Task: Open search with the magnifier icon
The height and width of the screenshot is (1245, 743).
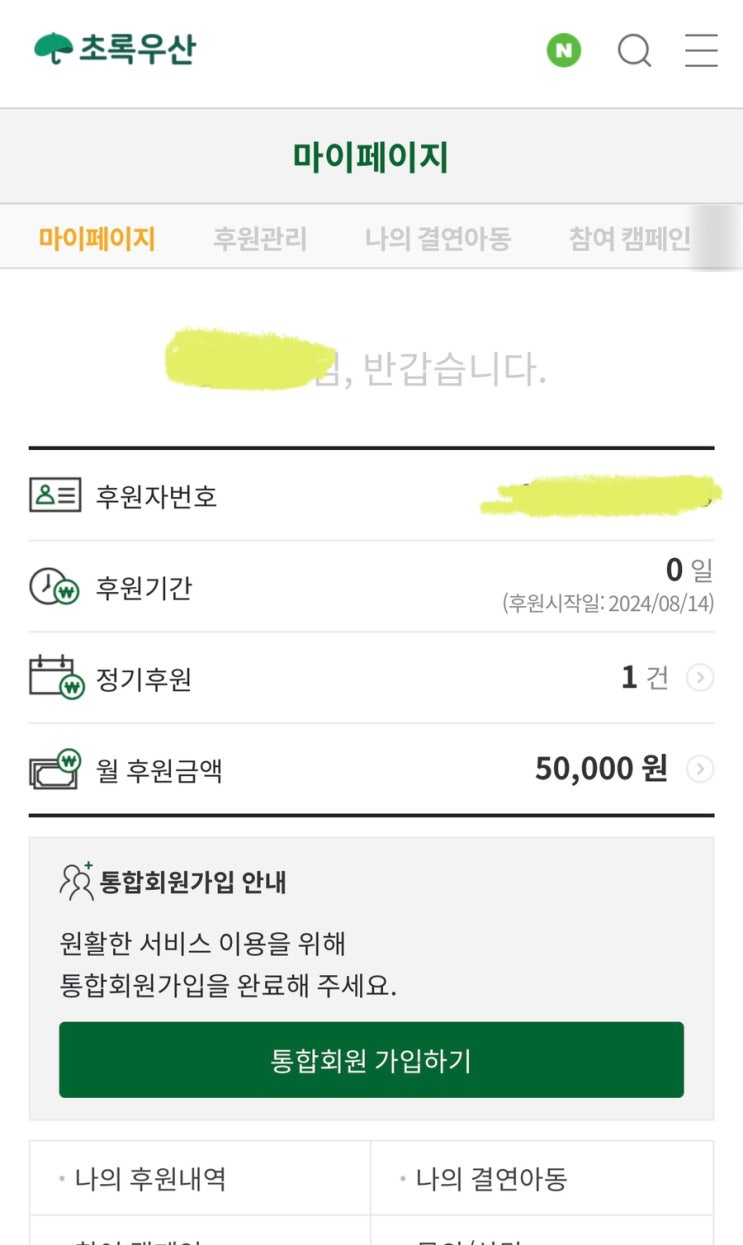Action: pos(634,50)
